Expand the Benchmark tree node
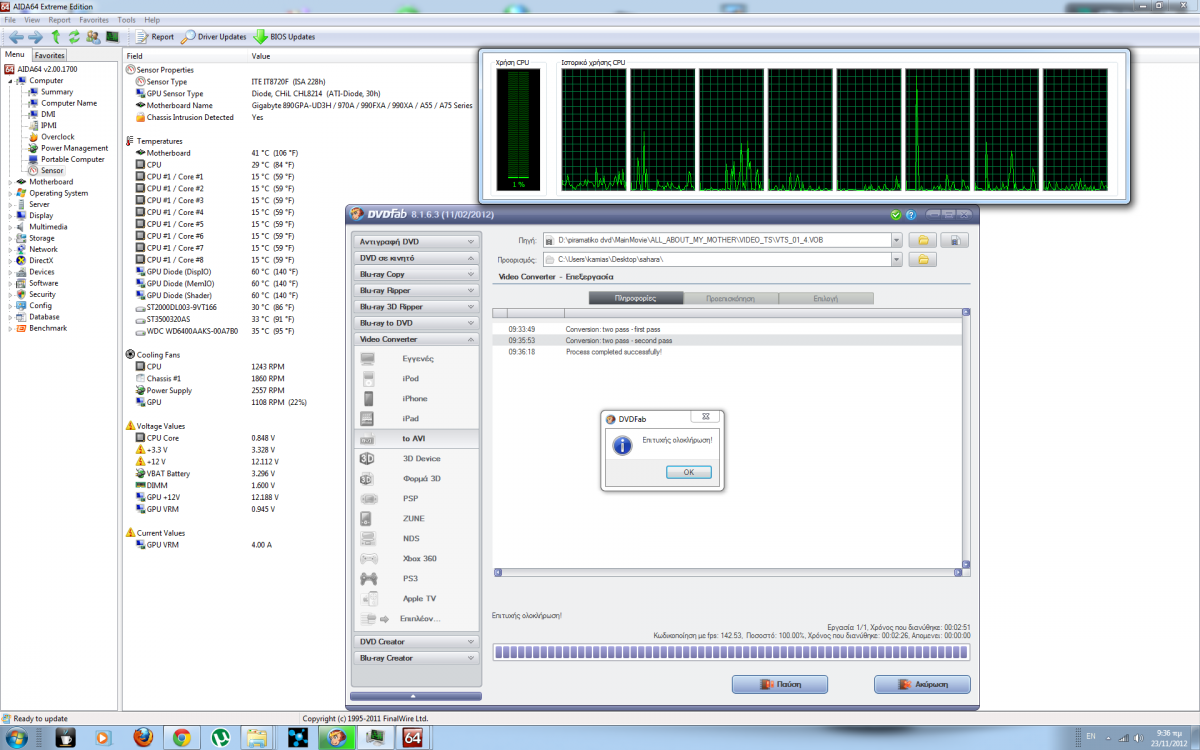This screenshot has height=750, width=1200. click(x=11, y=328)
